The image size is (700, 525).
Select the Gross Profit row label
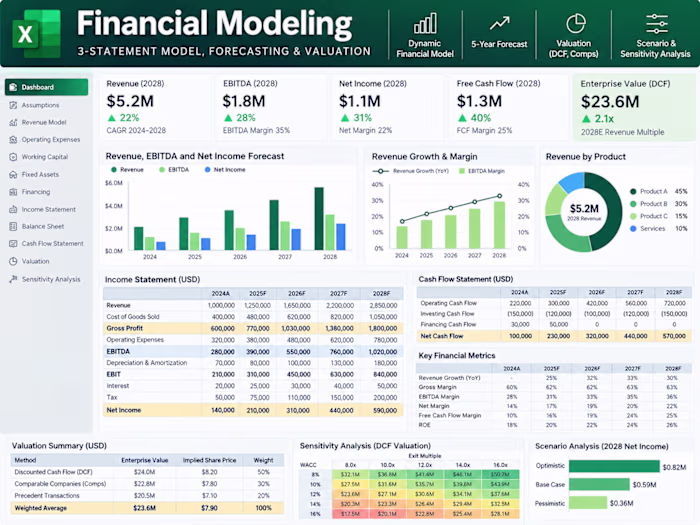125,328
